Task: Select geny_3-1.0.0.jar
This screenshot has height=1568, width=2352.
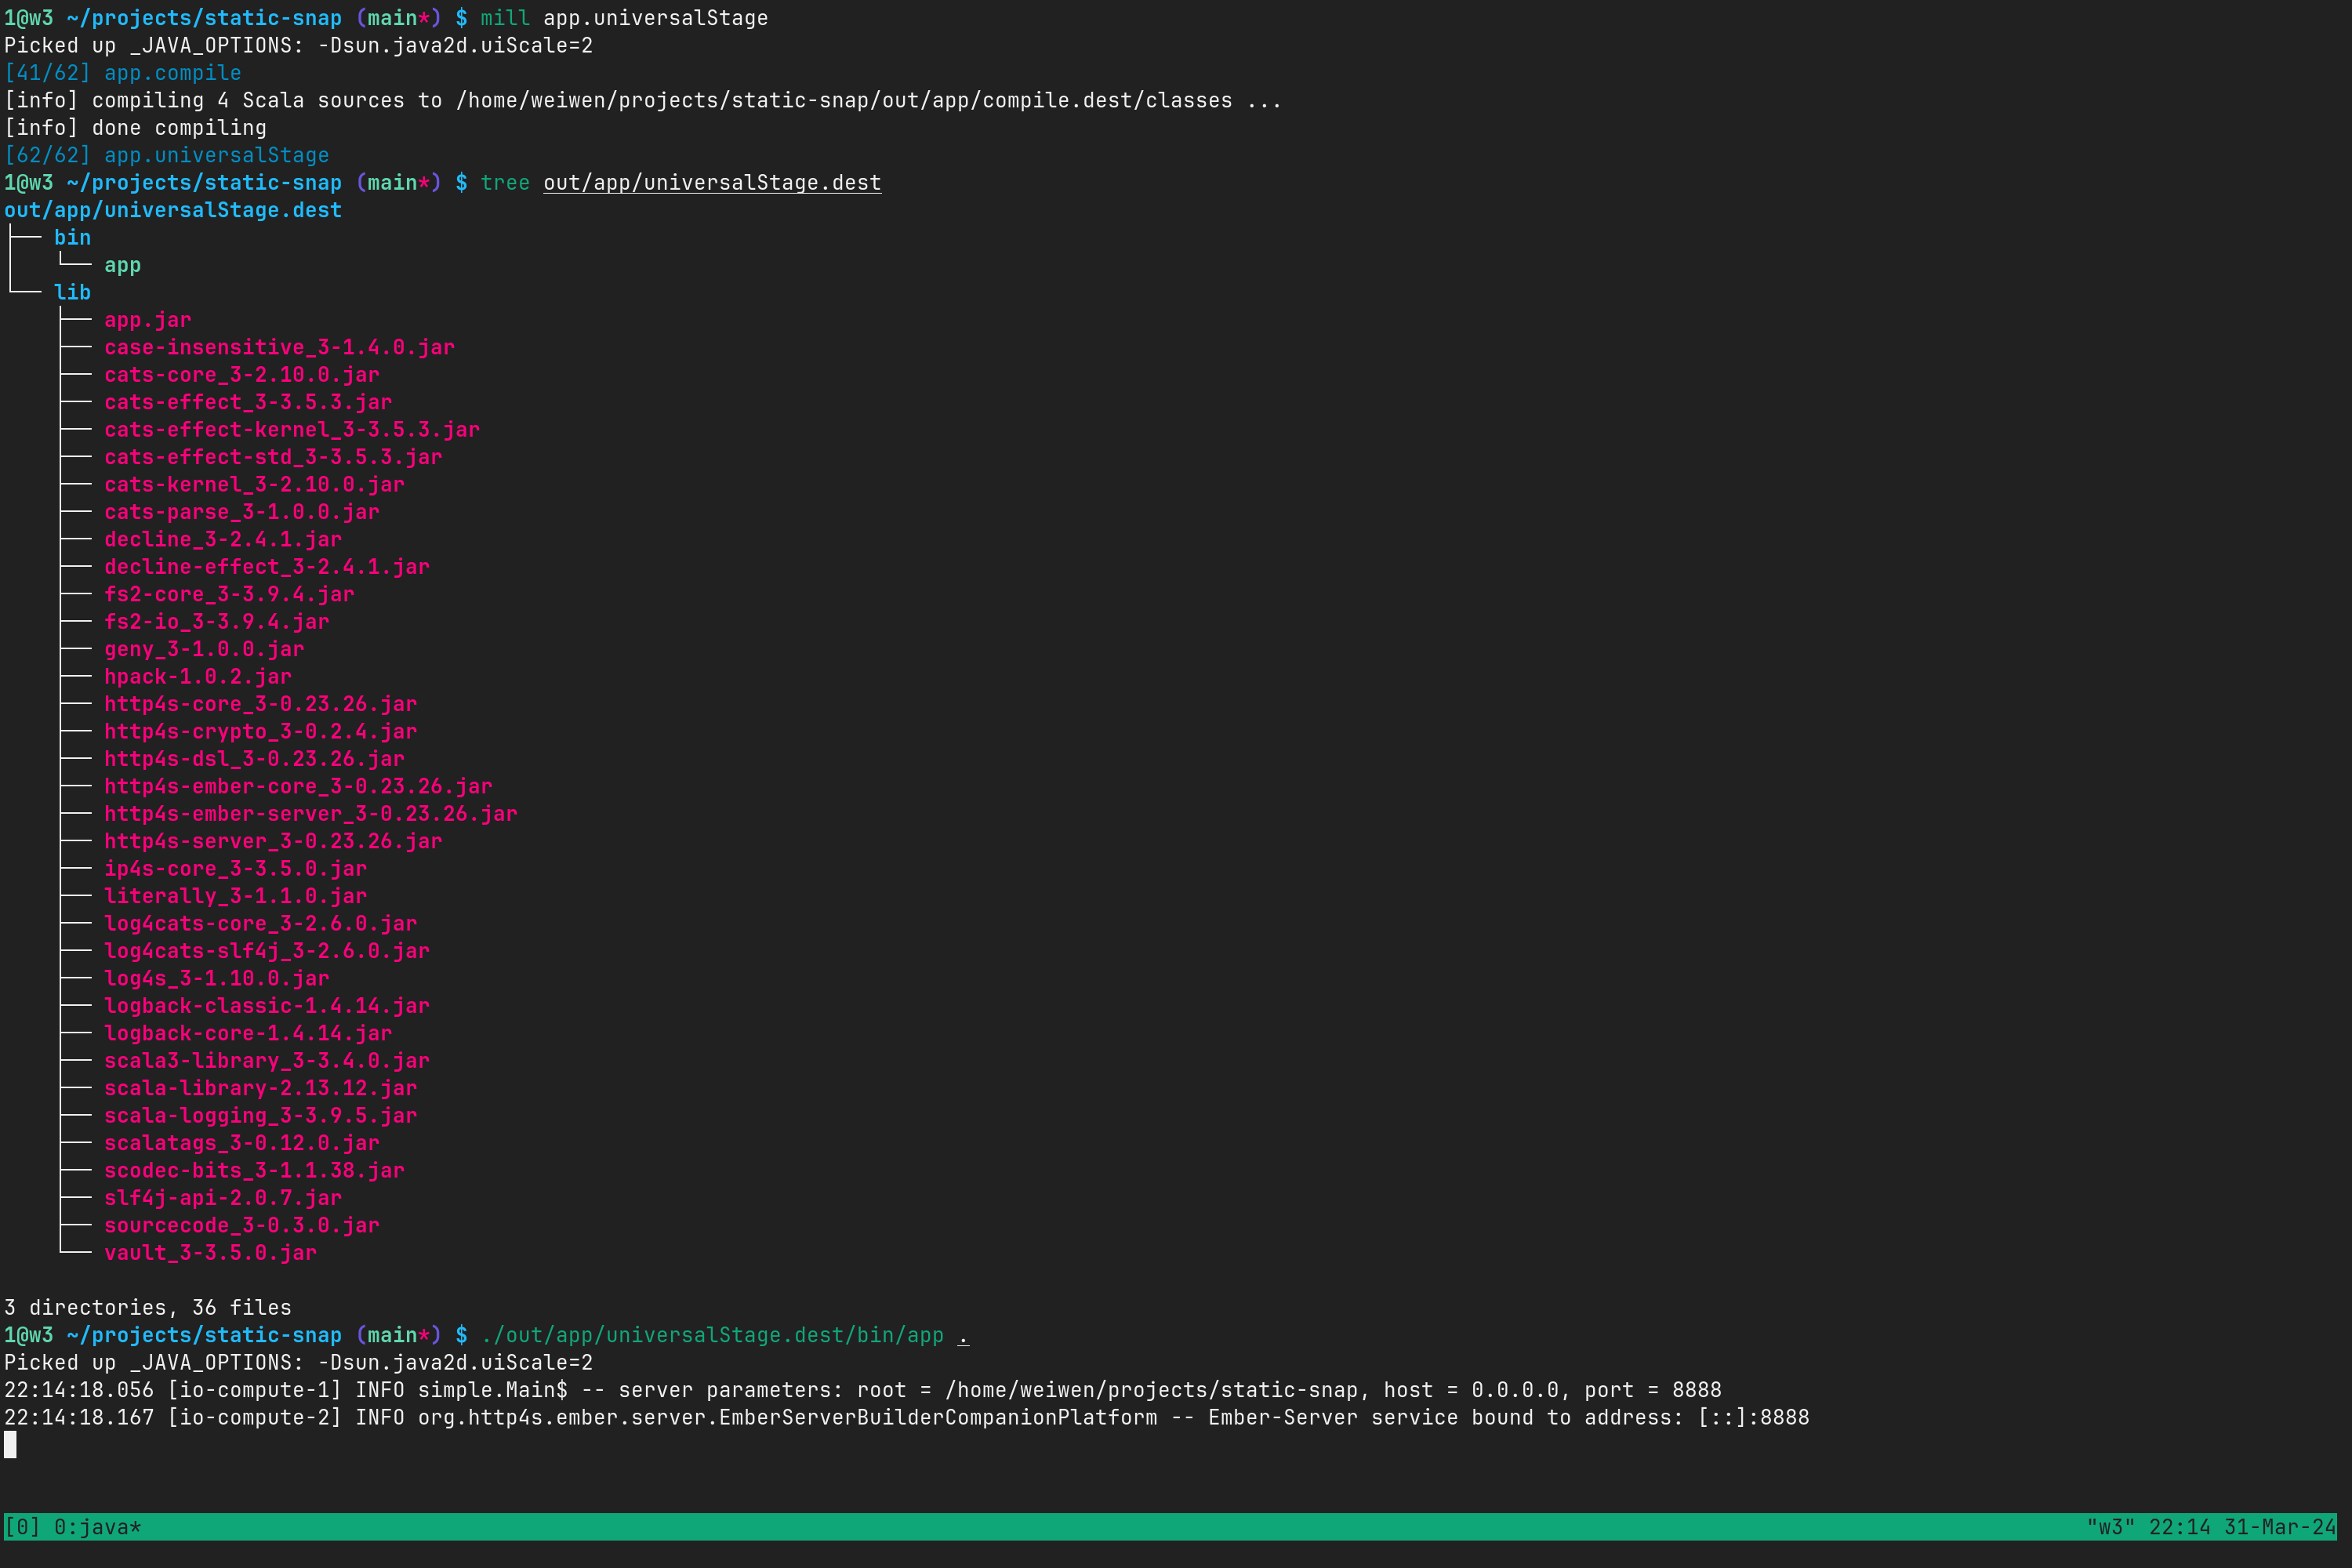Action: [x=204, y=649]
